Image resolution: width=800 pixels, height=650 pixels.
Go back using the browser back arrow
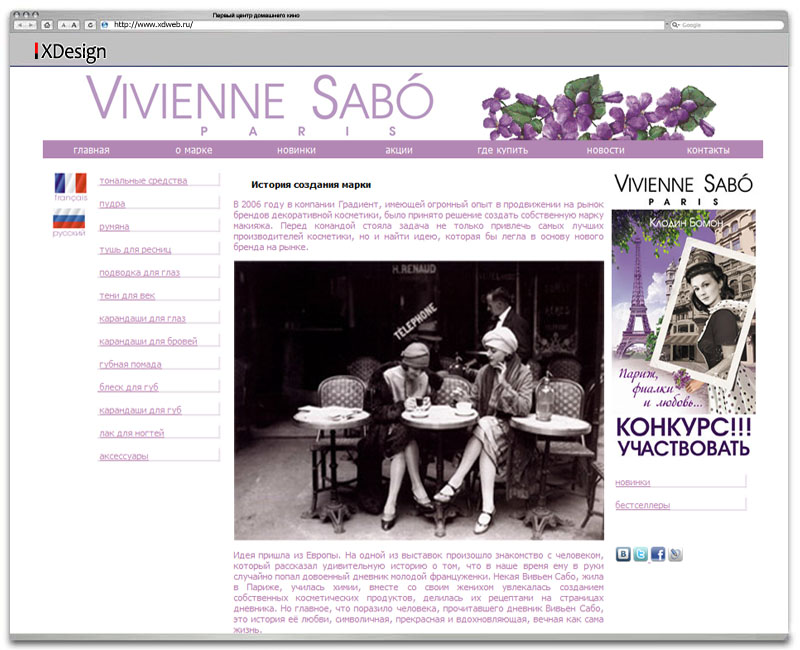point(20,24)
